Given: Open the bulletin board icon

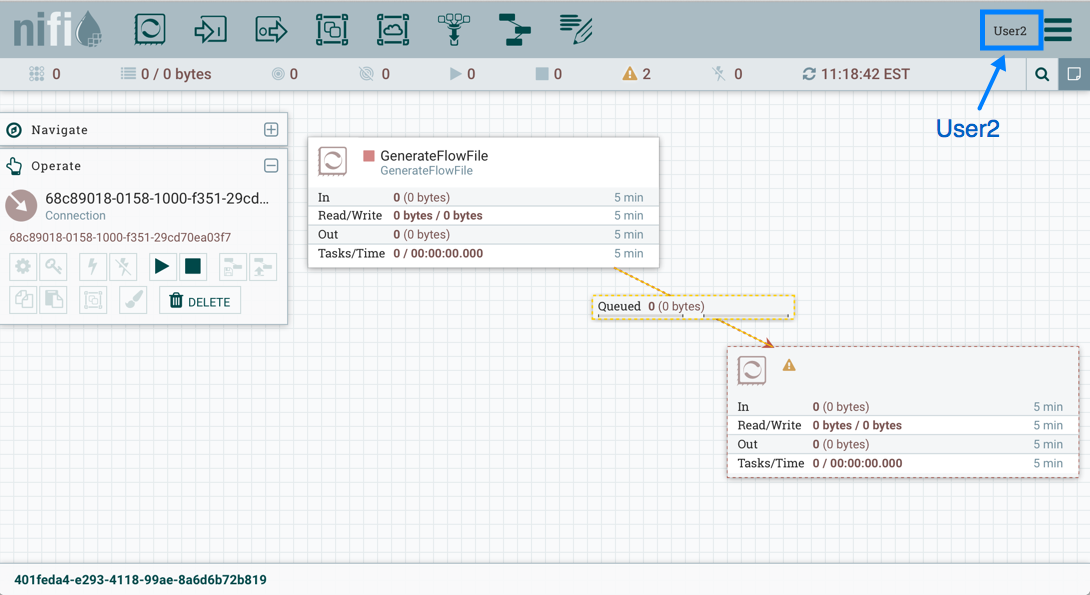Looking at the screenshot, I should pos(1074,74).
